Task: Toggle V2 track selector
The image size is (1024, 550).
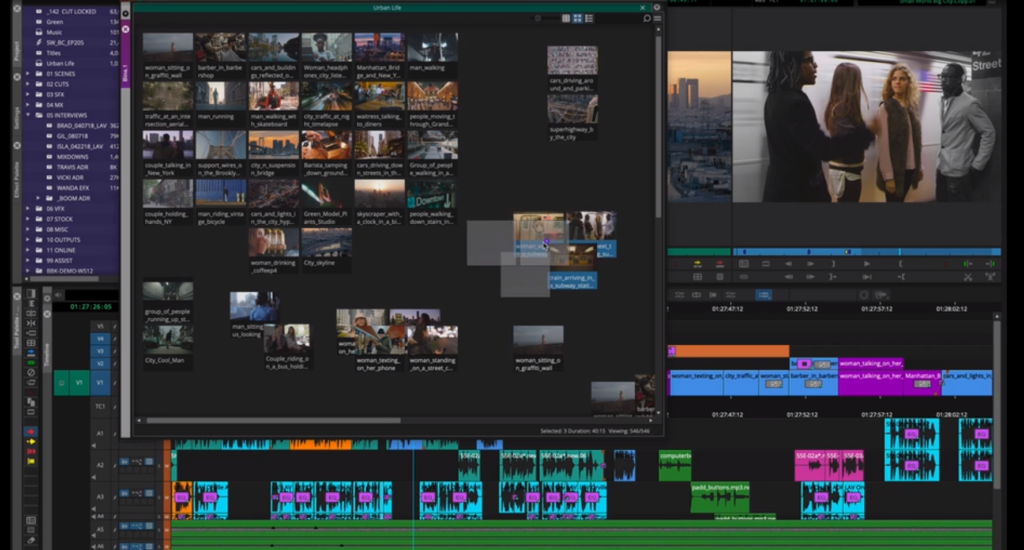Action: [x=99, y=366]
